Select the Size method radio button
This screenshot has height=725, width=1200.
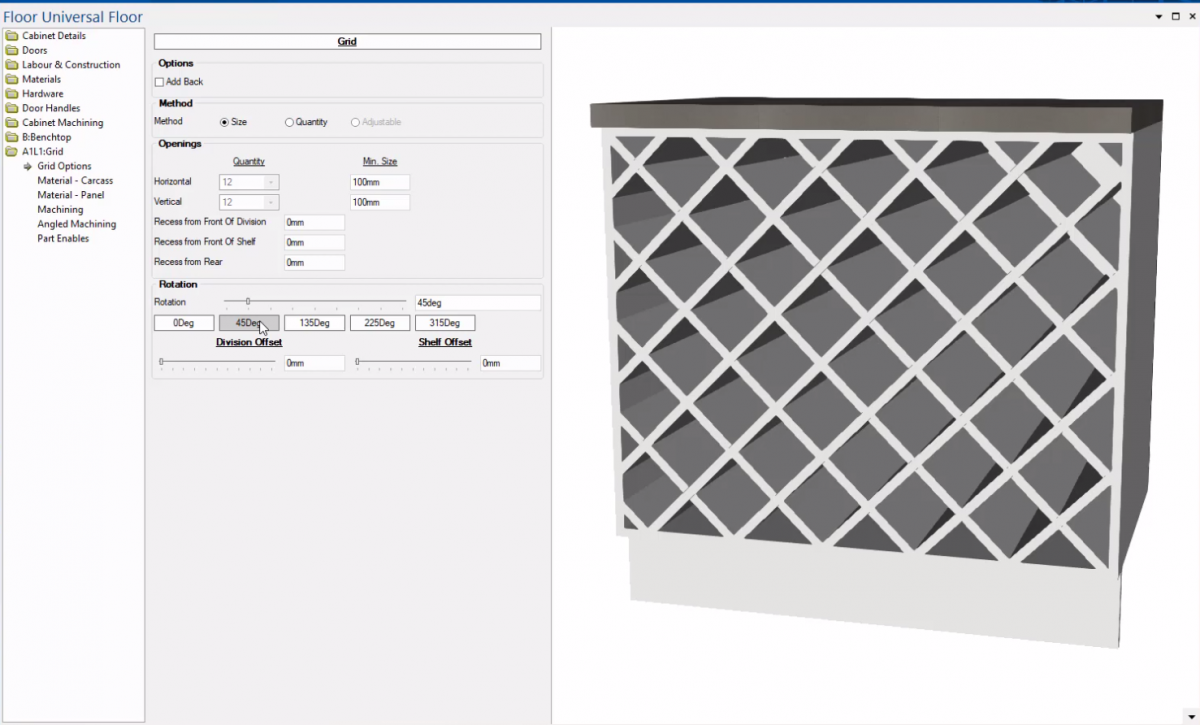coord(224,122)
